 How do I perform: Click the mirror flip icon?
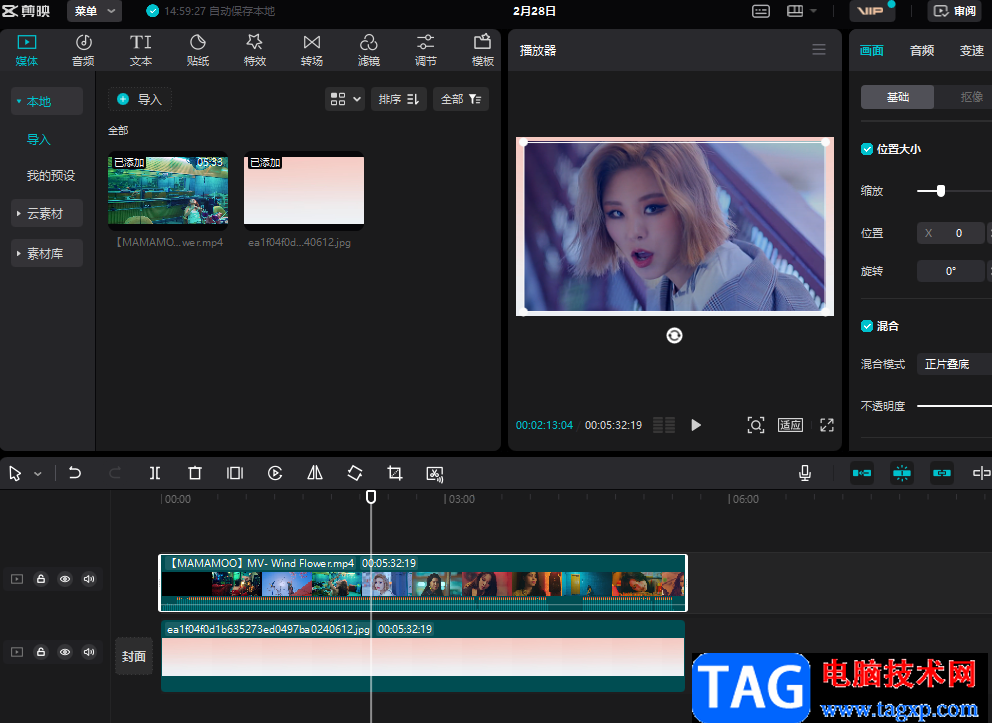(315, 473)
